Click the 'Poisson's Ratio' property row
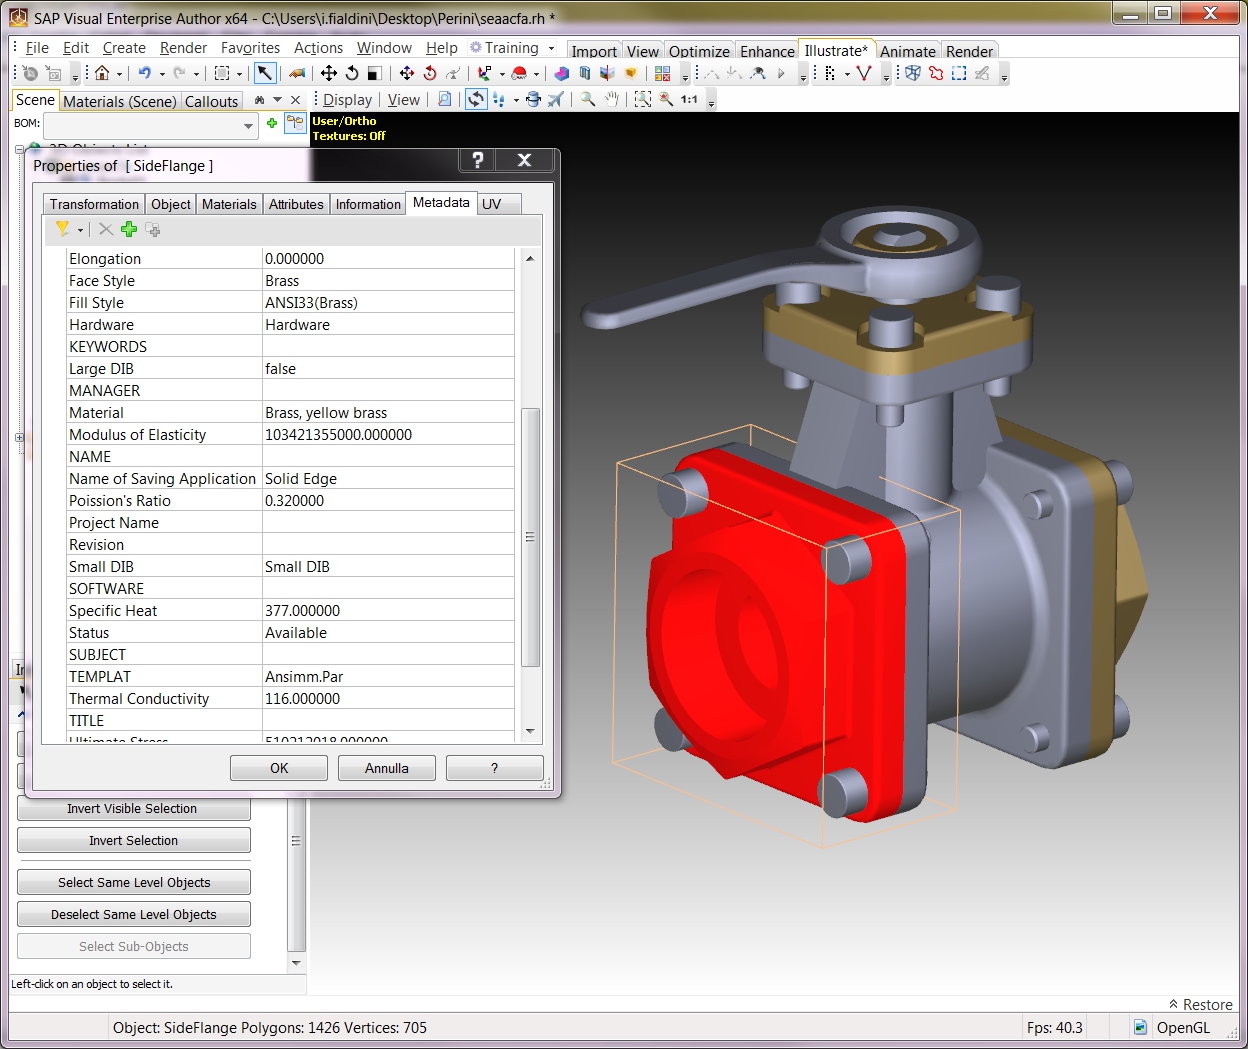The image size is (1248, 1049). click(x=290, y=500)
